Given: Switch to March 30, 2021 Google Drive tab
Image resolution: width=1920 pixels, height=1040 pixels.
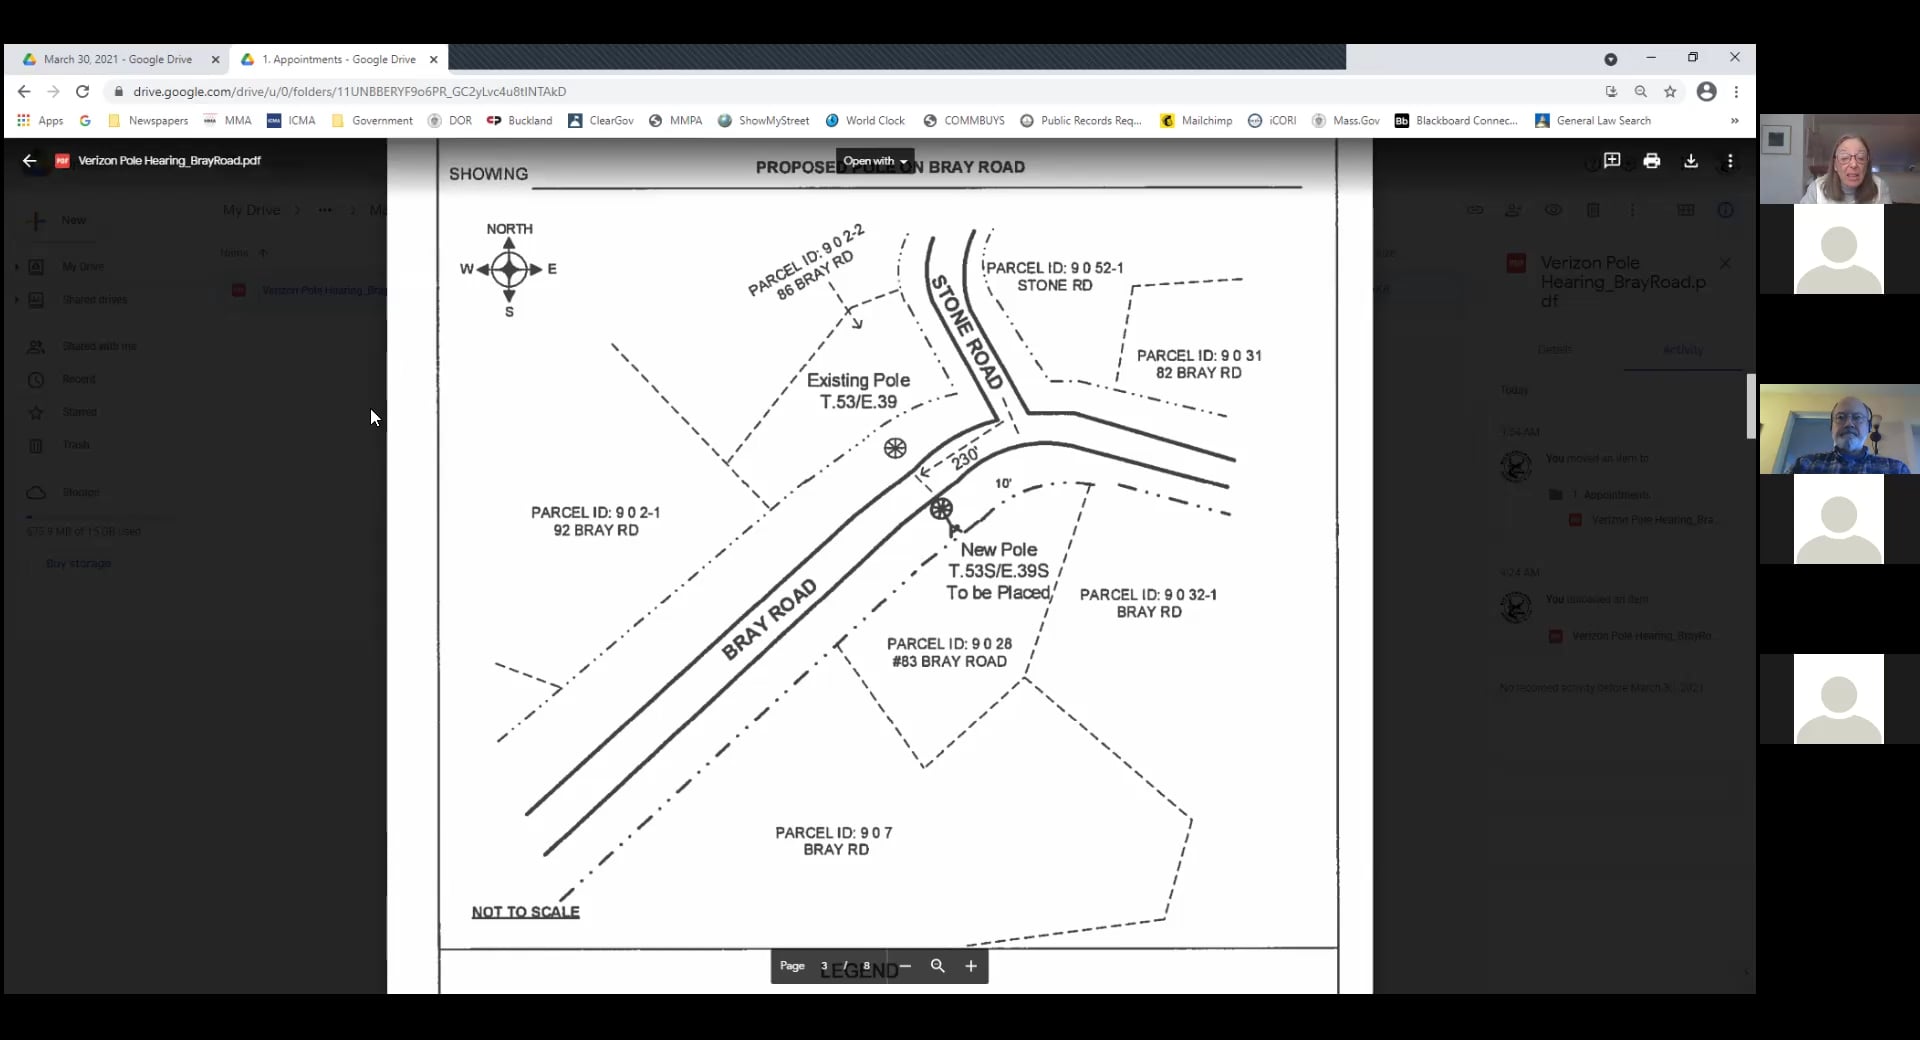Looking at the screenshot, I should (x=117, y=59).
